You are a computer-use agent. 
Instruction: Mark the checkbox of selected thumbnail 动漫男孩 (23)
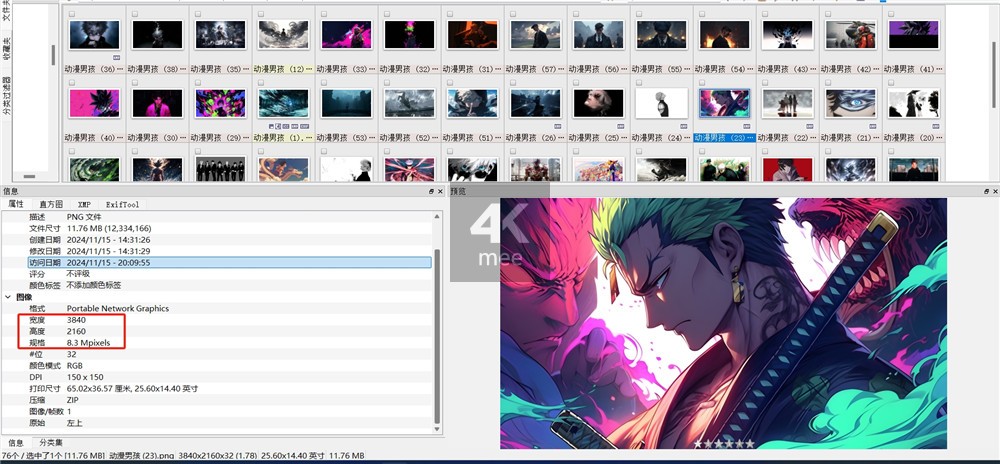[702, 82]
